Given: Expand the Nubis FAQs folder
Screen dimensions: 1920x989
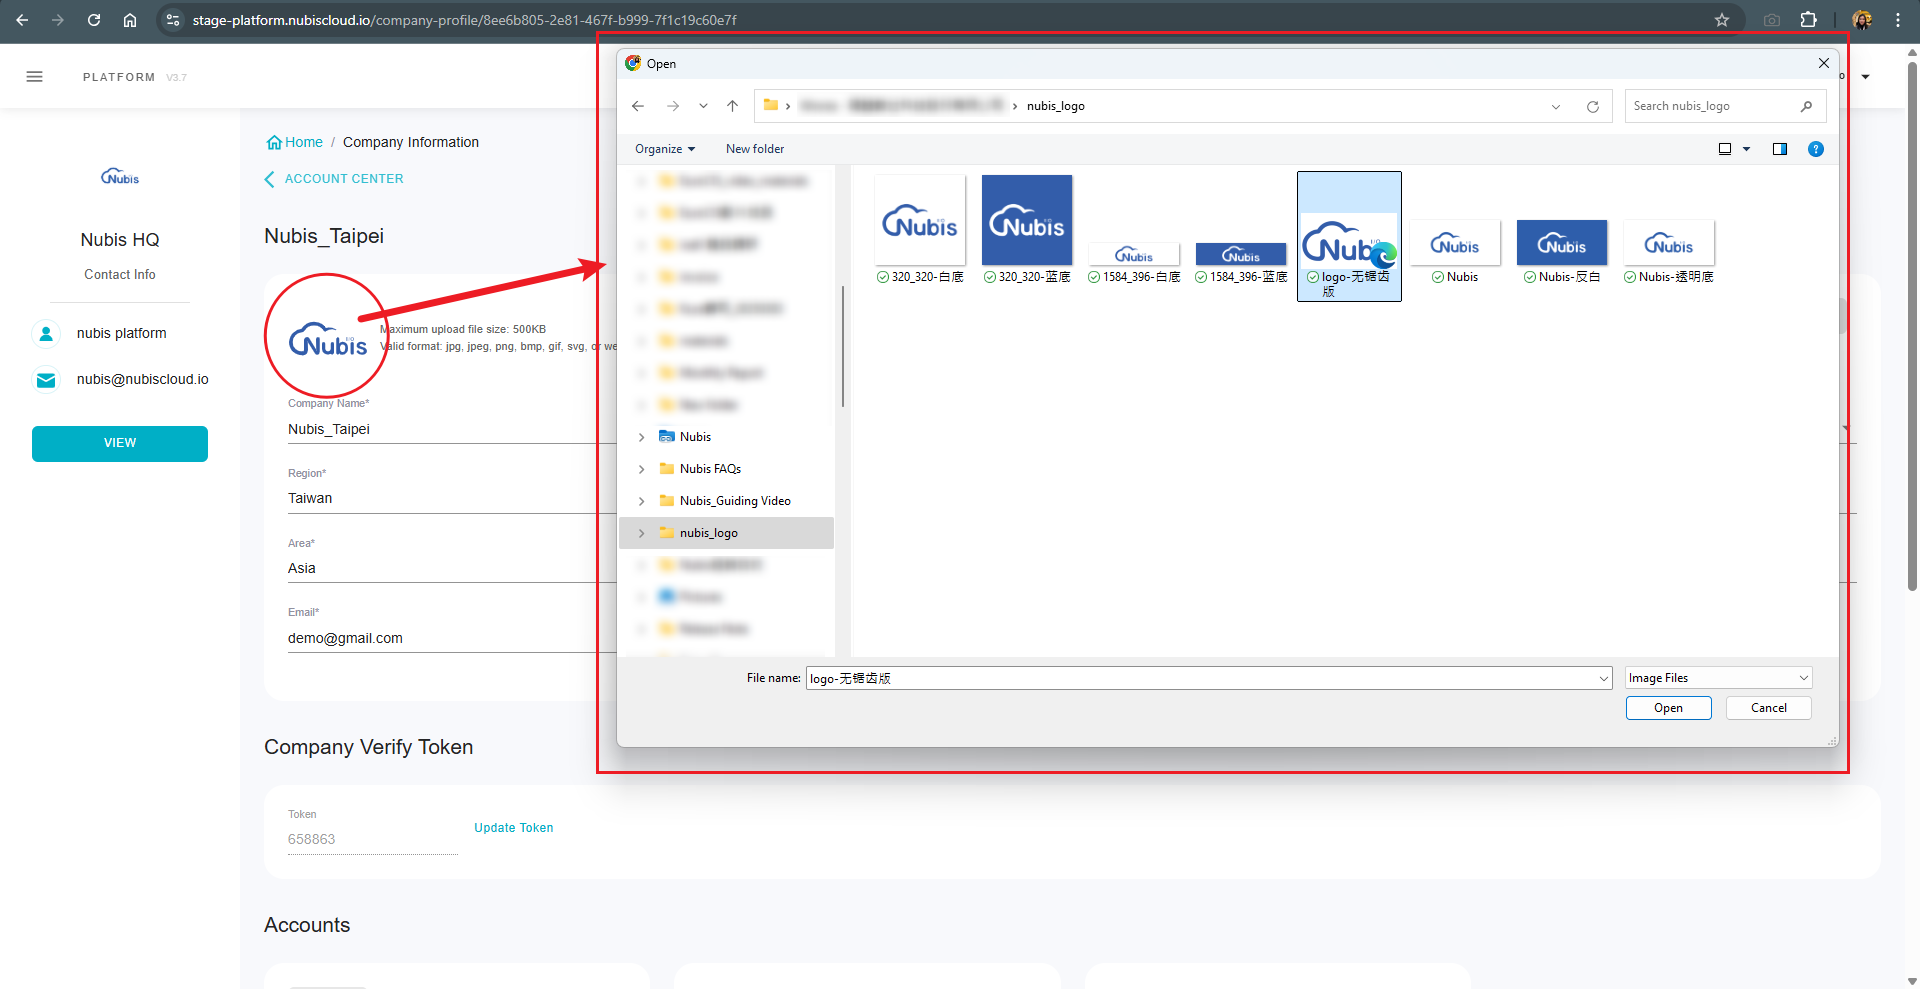Looking at the screenshot, I should pyautogui.click(x=642, y=469).
